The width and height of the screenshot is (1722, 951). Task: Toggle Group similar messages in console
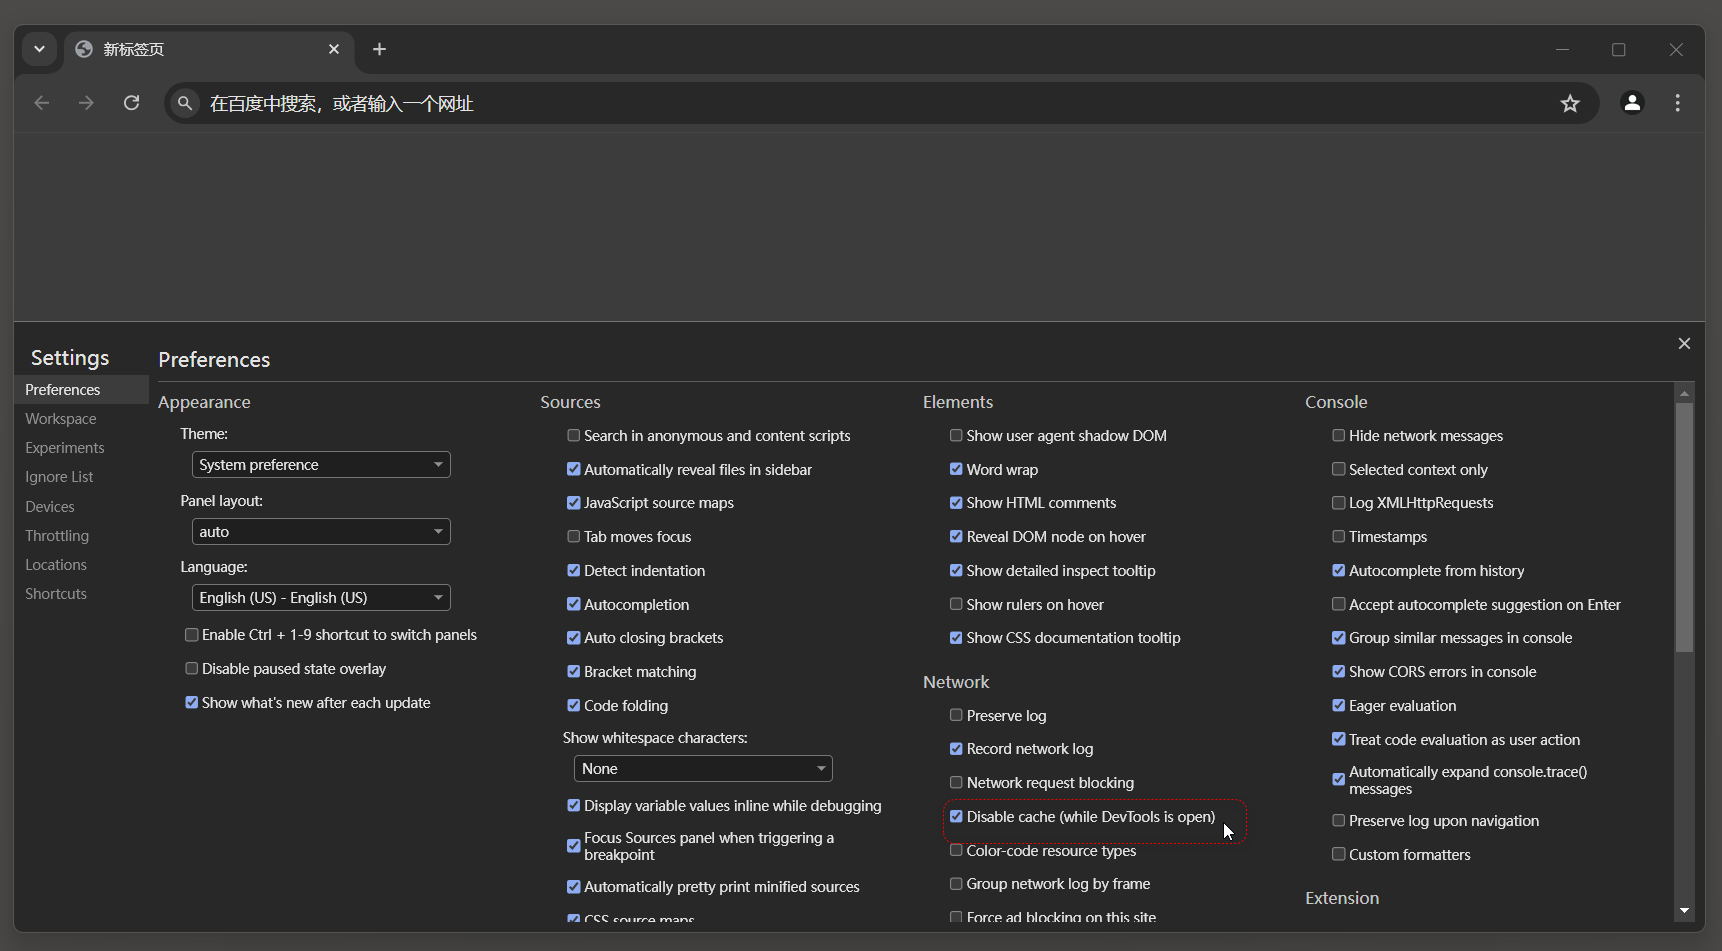pos(1339,638)
